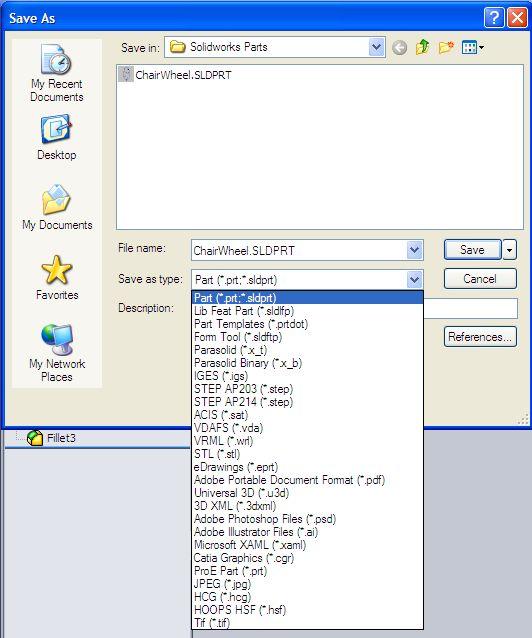Choose HOOPS HSF (*.hsf) format

[307, 610]
